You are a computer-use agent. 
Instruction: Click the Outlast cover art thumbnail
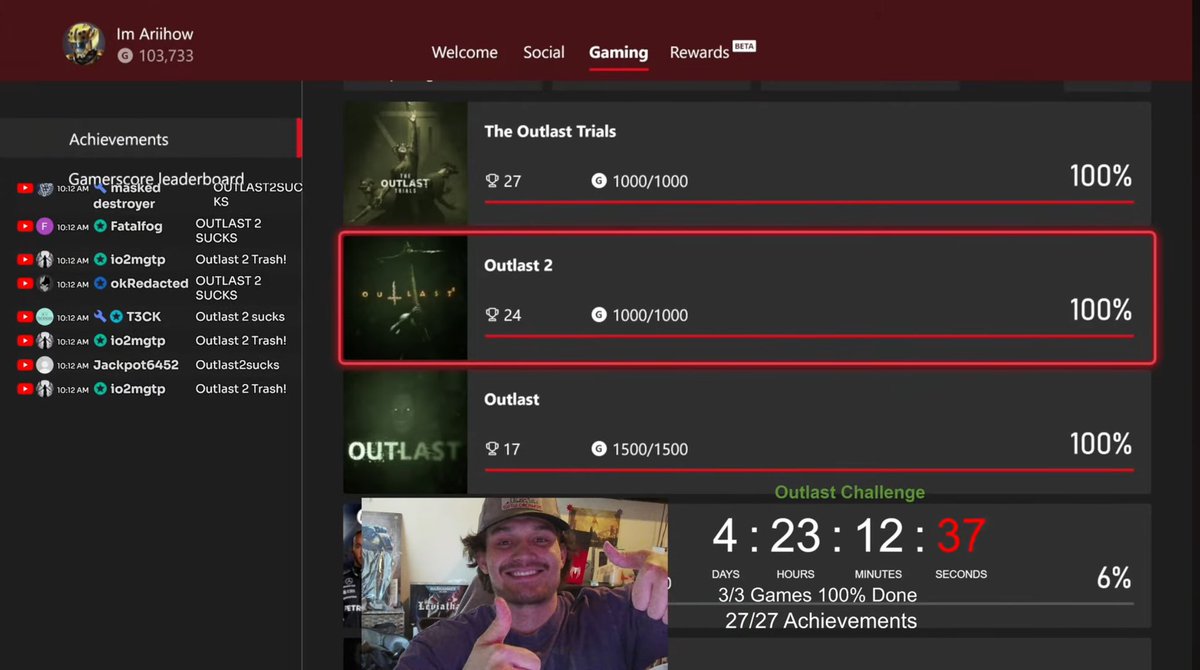[405, 432]
